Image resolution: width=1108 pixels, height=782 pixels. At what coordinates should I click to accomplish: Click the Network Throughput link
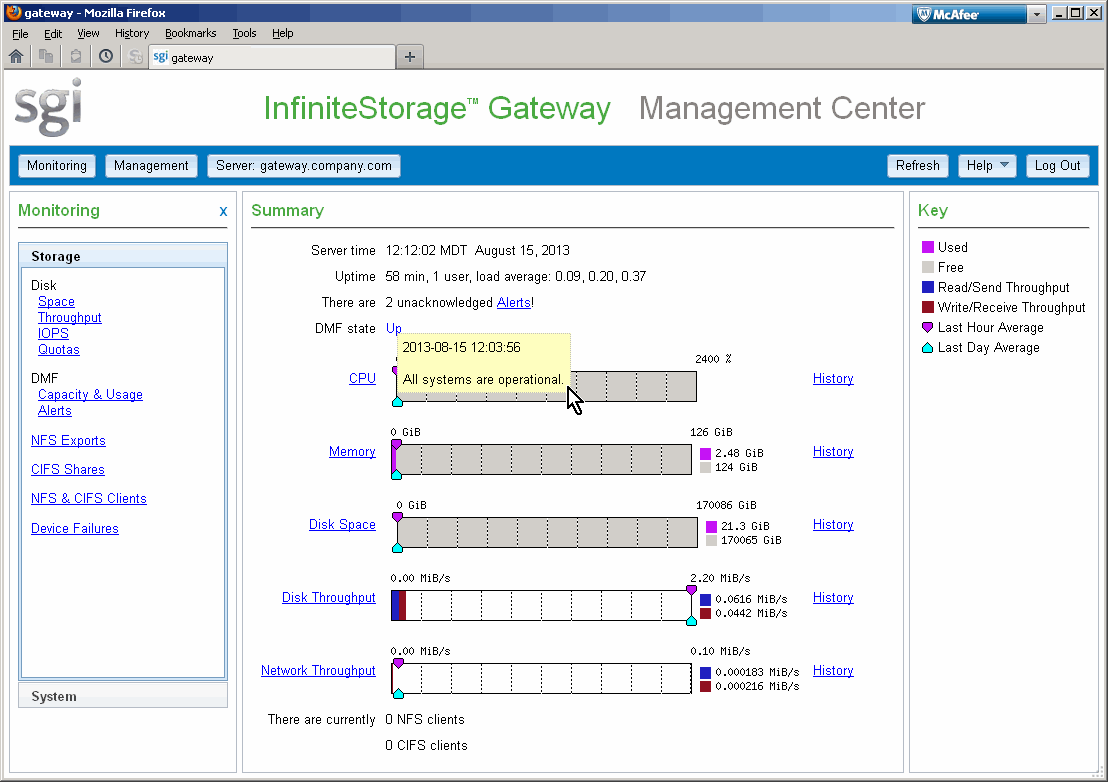pos(318,670)
